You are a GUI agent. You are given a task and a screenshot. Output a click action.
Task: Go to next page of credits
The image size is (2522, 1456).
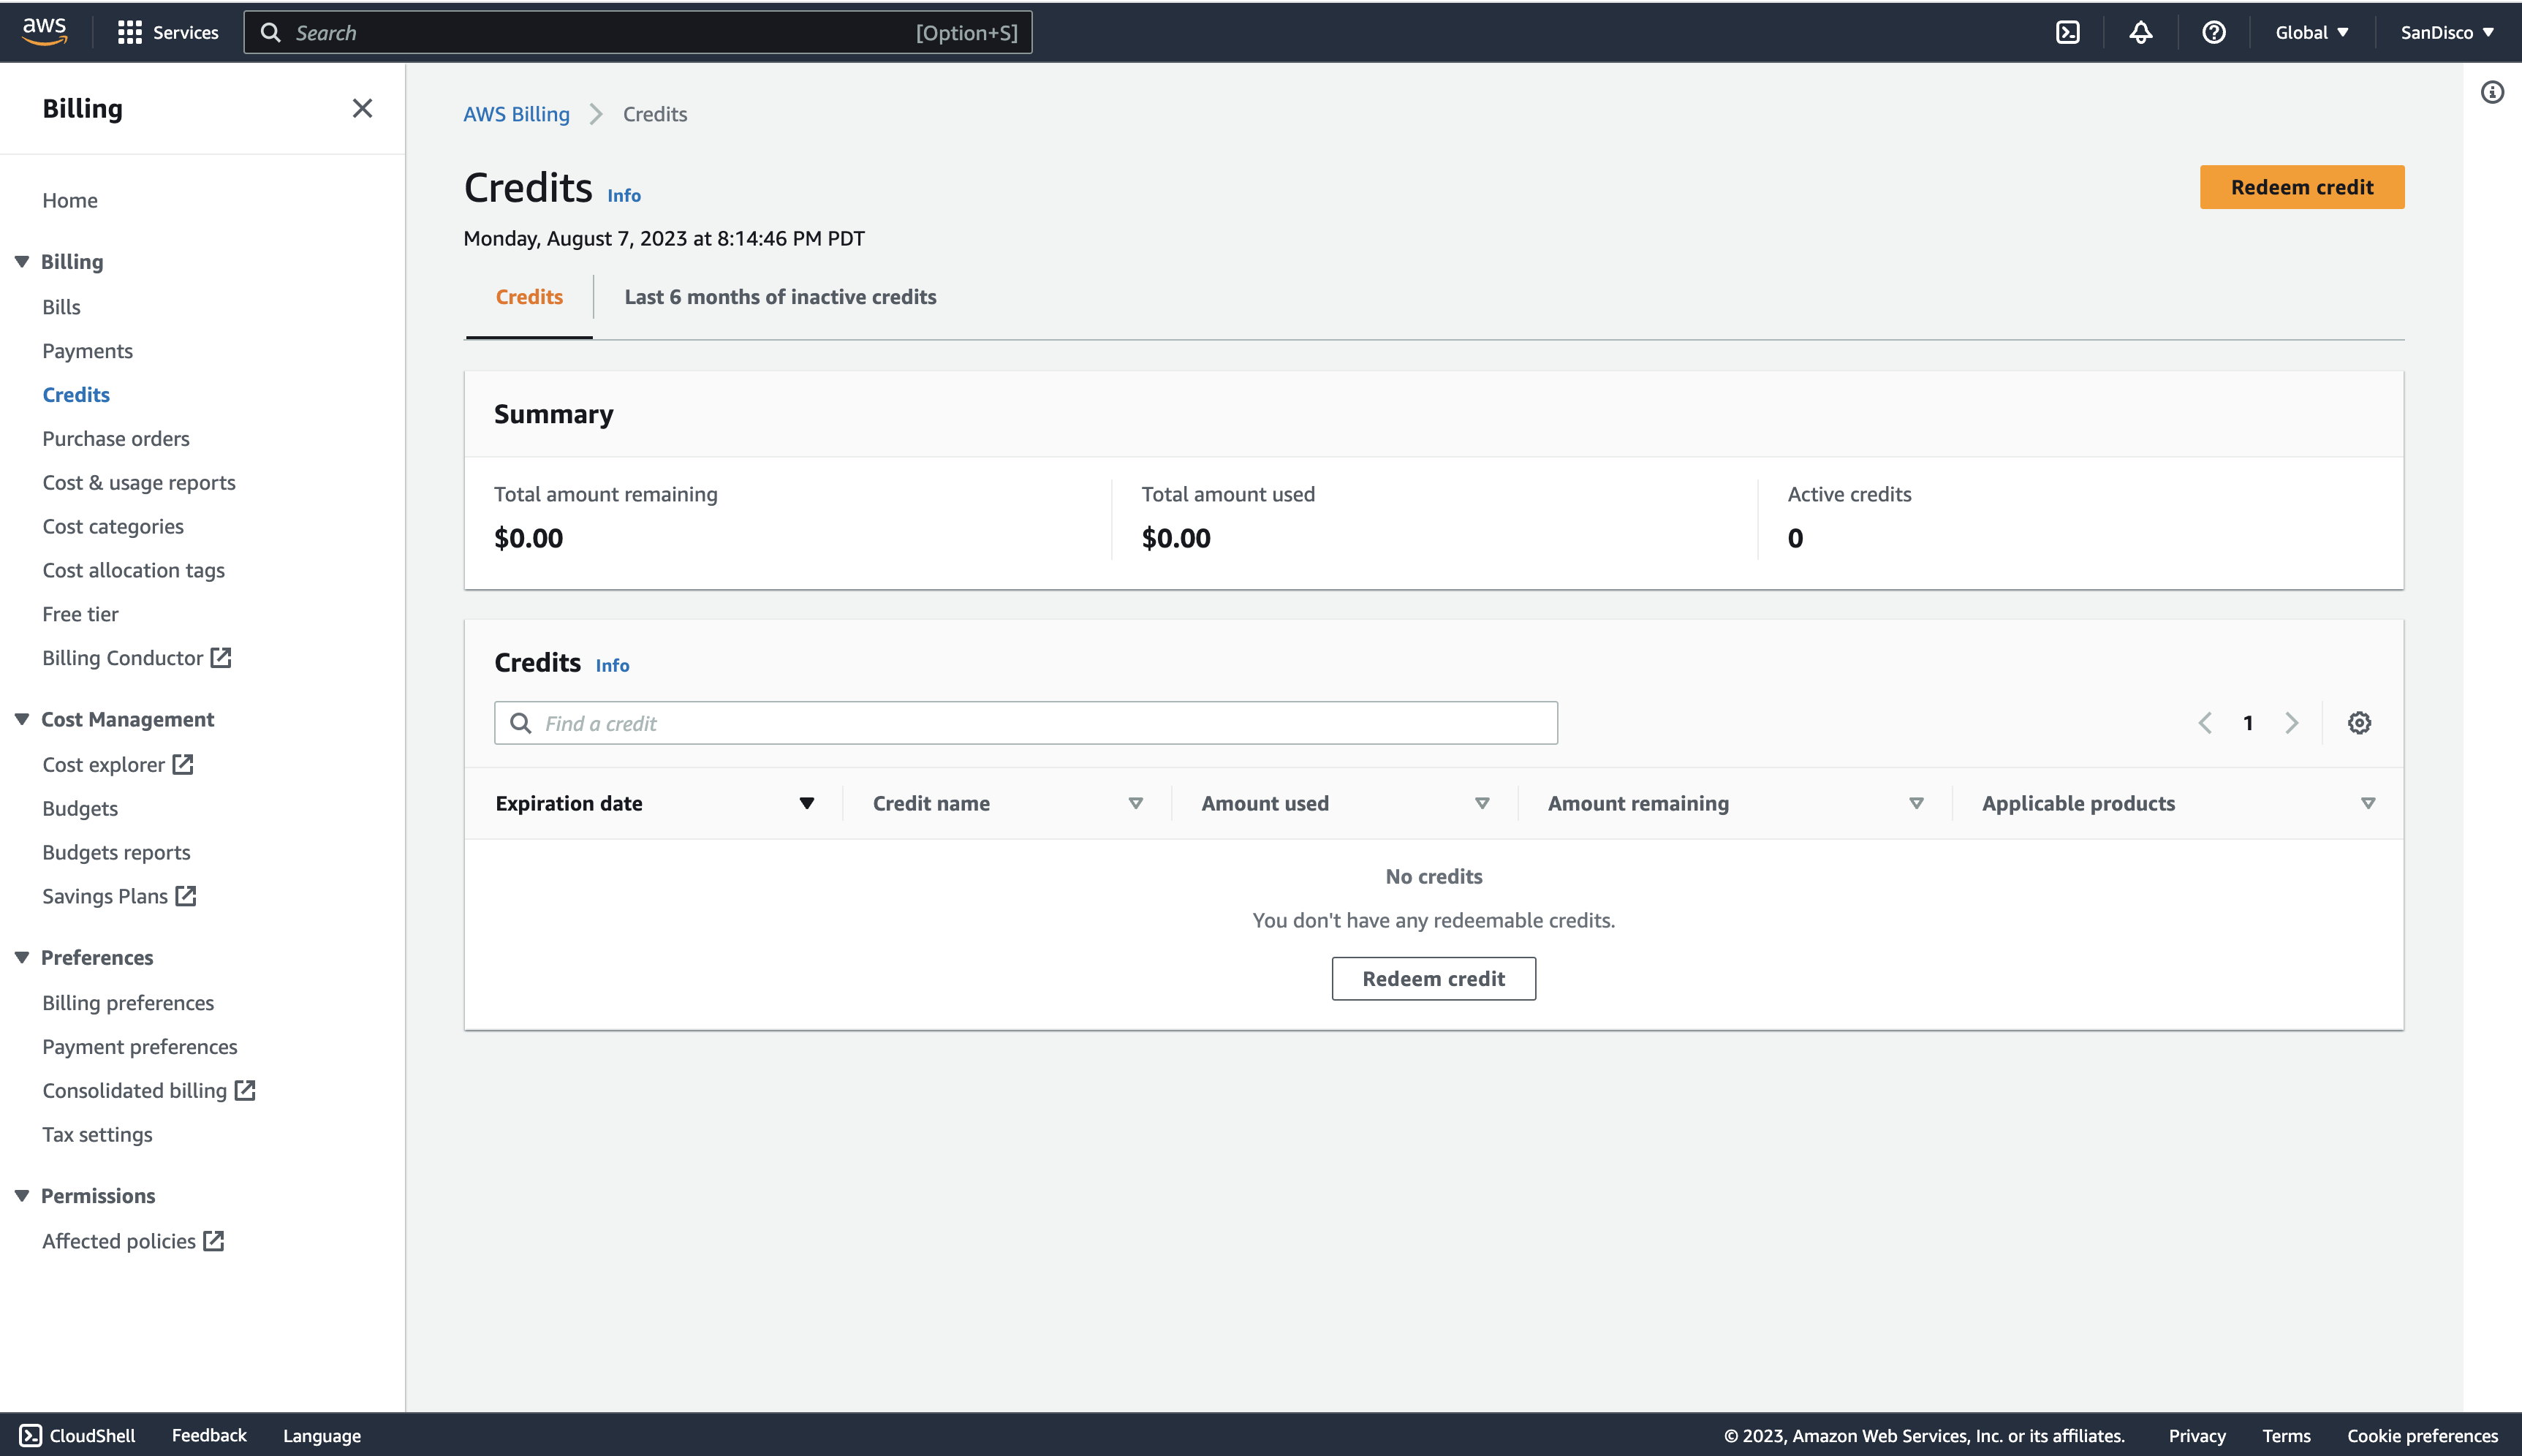(2292, 722)
